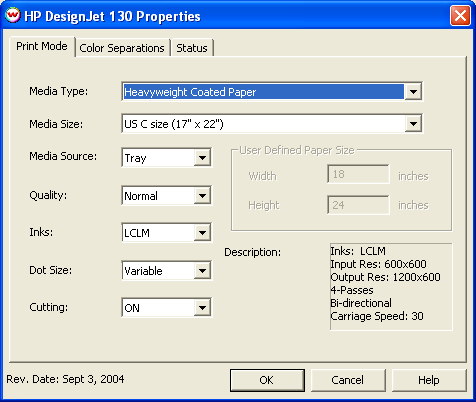The image size is (476, 402).
Task: Click the Quality label
Action: click(48, 195)
